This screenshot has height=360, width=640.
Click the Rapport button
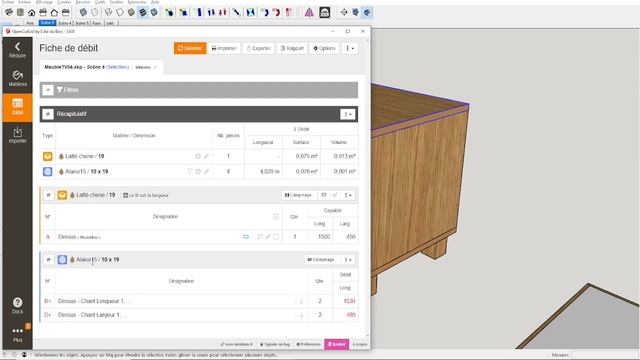[292, 48]
